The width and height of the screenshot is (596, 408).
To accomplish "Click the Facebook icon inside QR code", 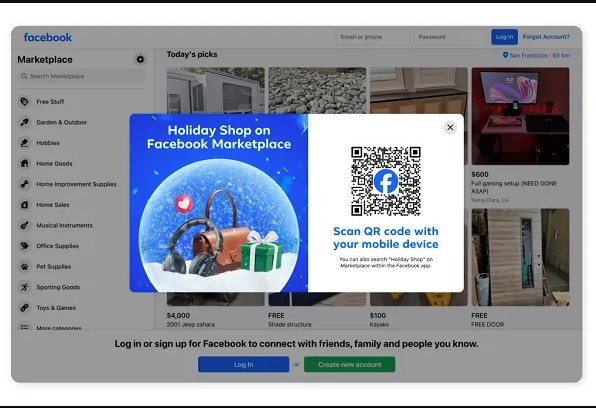I will tap(386, 181).
